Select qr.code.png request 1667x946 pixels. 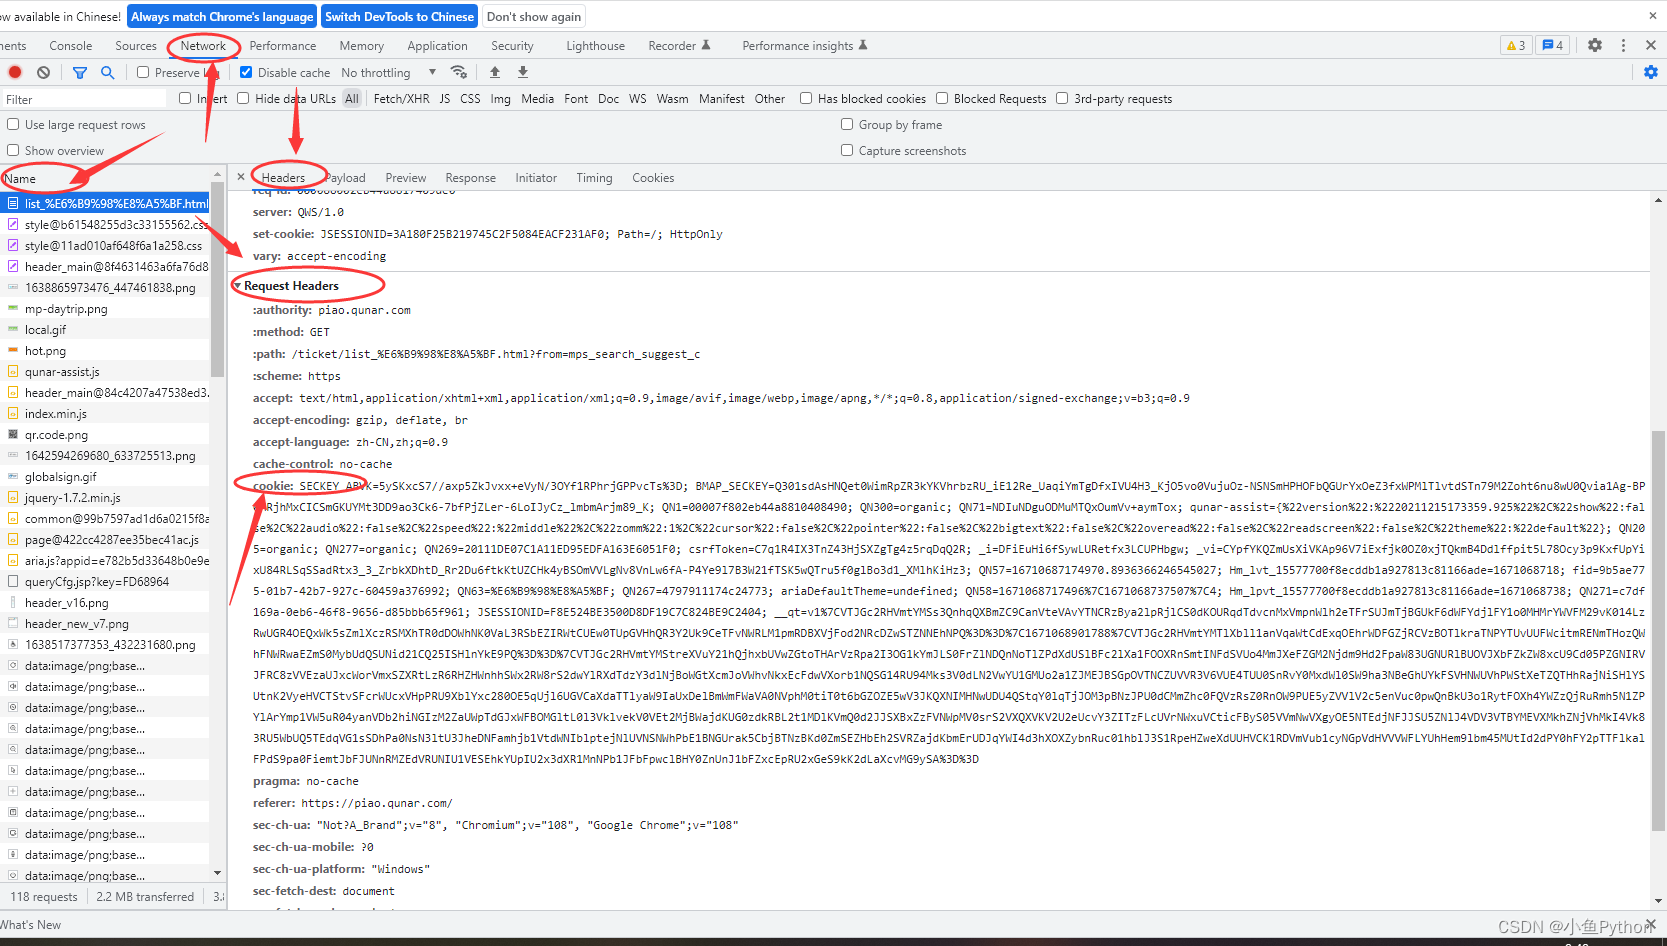[x=106, y=434]
